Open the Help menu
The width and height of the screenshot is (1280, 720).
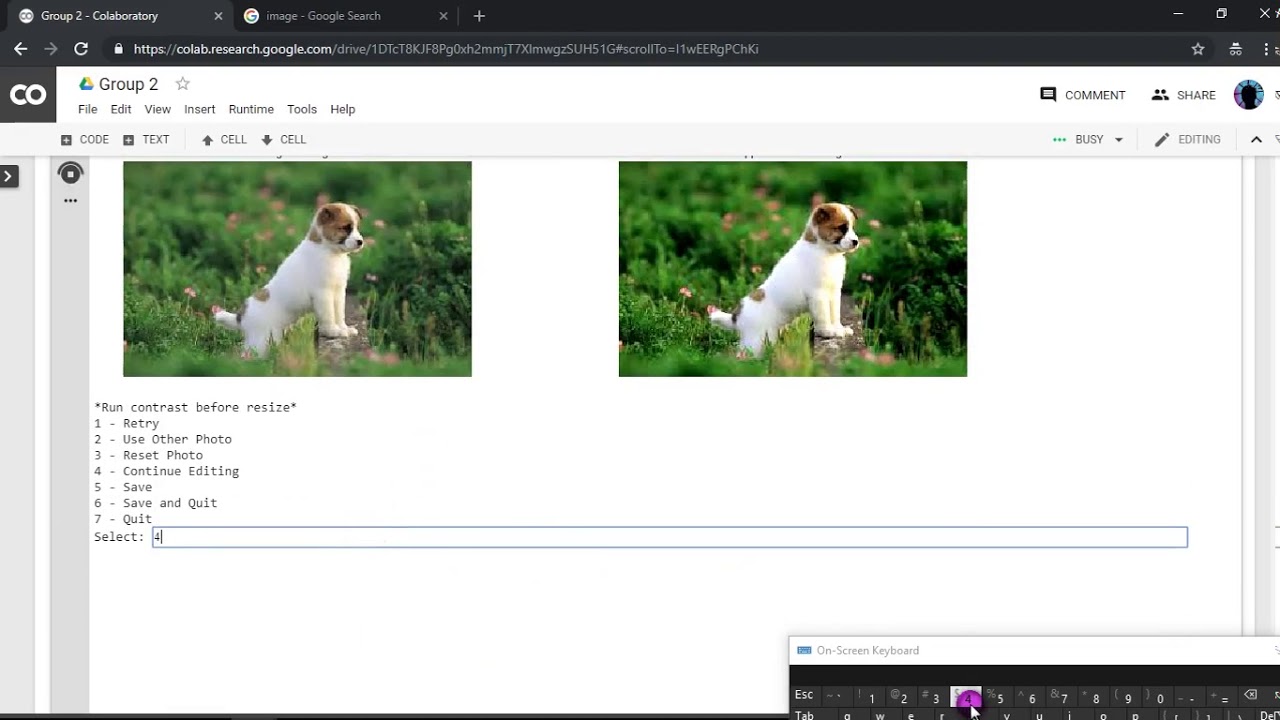(x=343, y=109)
